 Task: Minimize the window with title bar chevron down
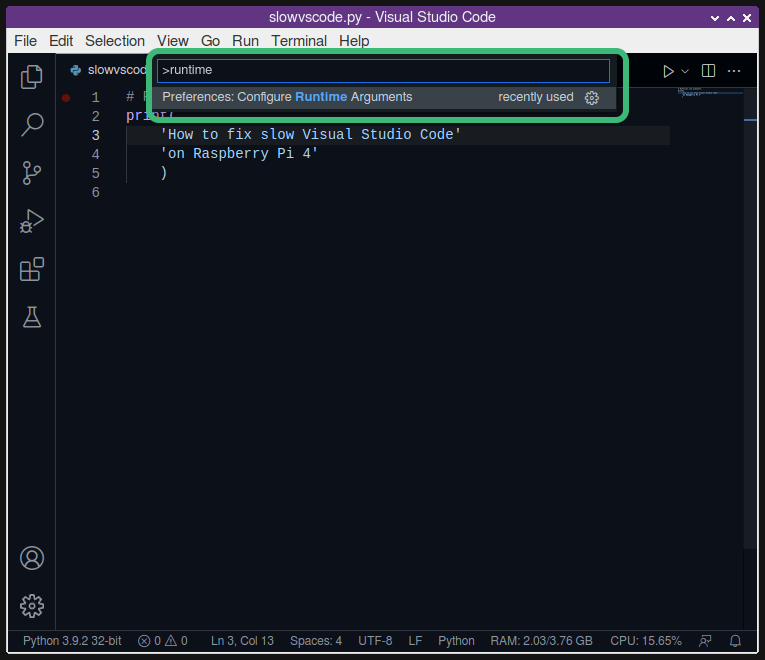(x=715, y=18)
